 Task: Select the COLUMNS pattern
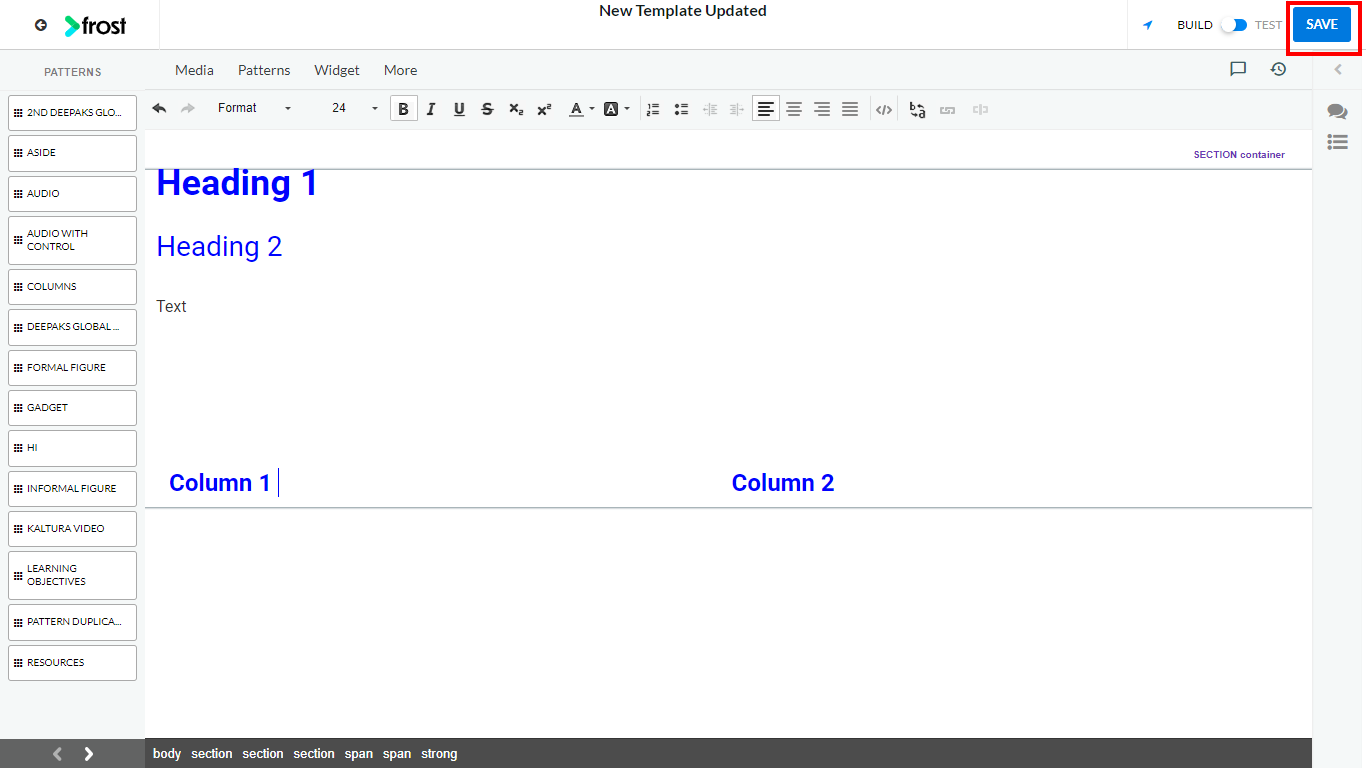(72, 287)
